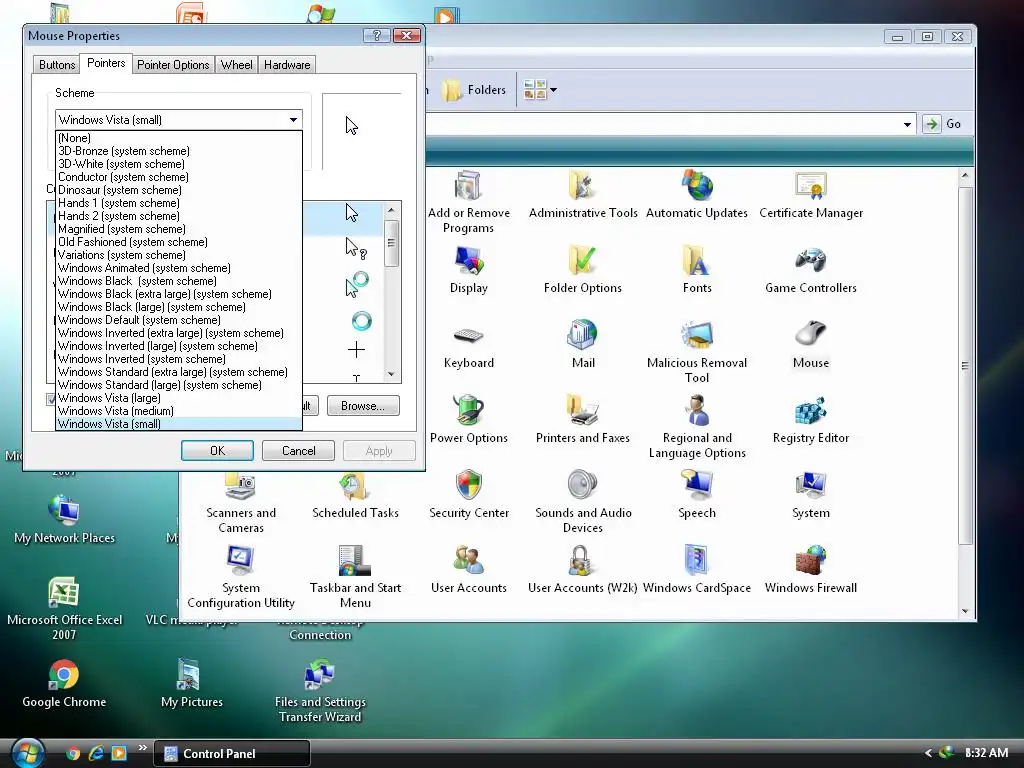The image size is (1024, 768).
Task: Open Scheduled Tasks icon
Action: [355, 496]
